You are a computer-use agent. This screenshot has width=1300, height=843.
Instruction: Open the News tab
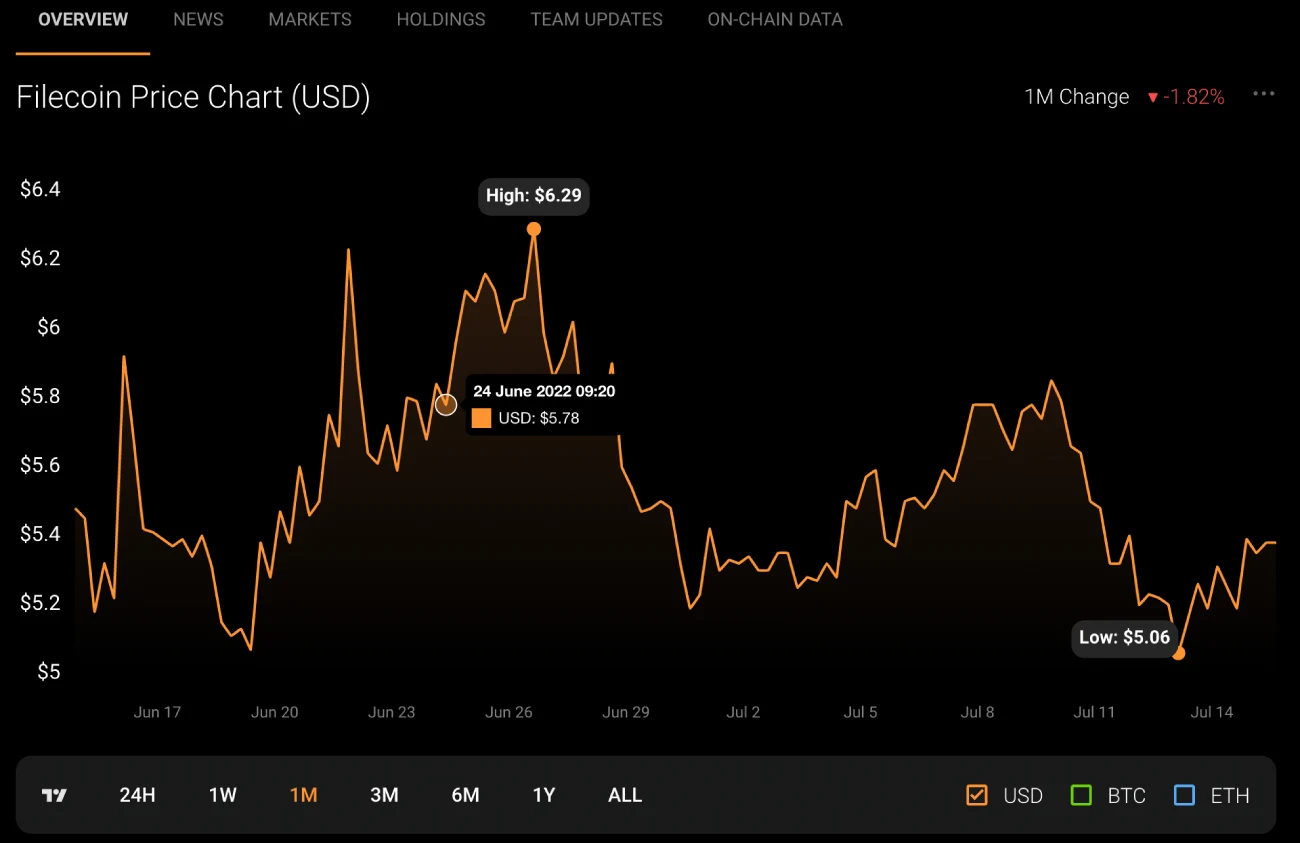198,19
